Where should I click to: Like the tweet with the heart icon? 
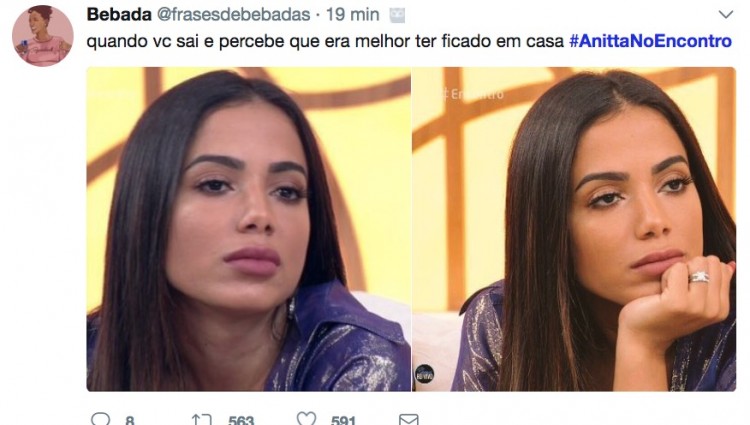point(306,419)
